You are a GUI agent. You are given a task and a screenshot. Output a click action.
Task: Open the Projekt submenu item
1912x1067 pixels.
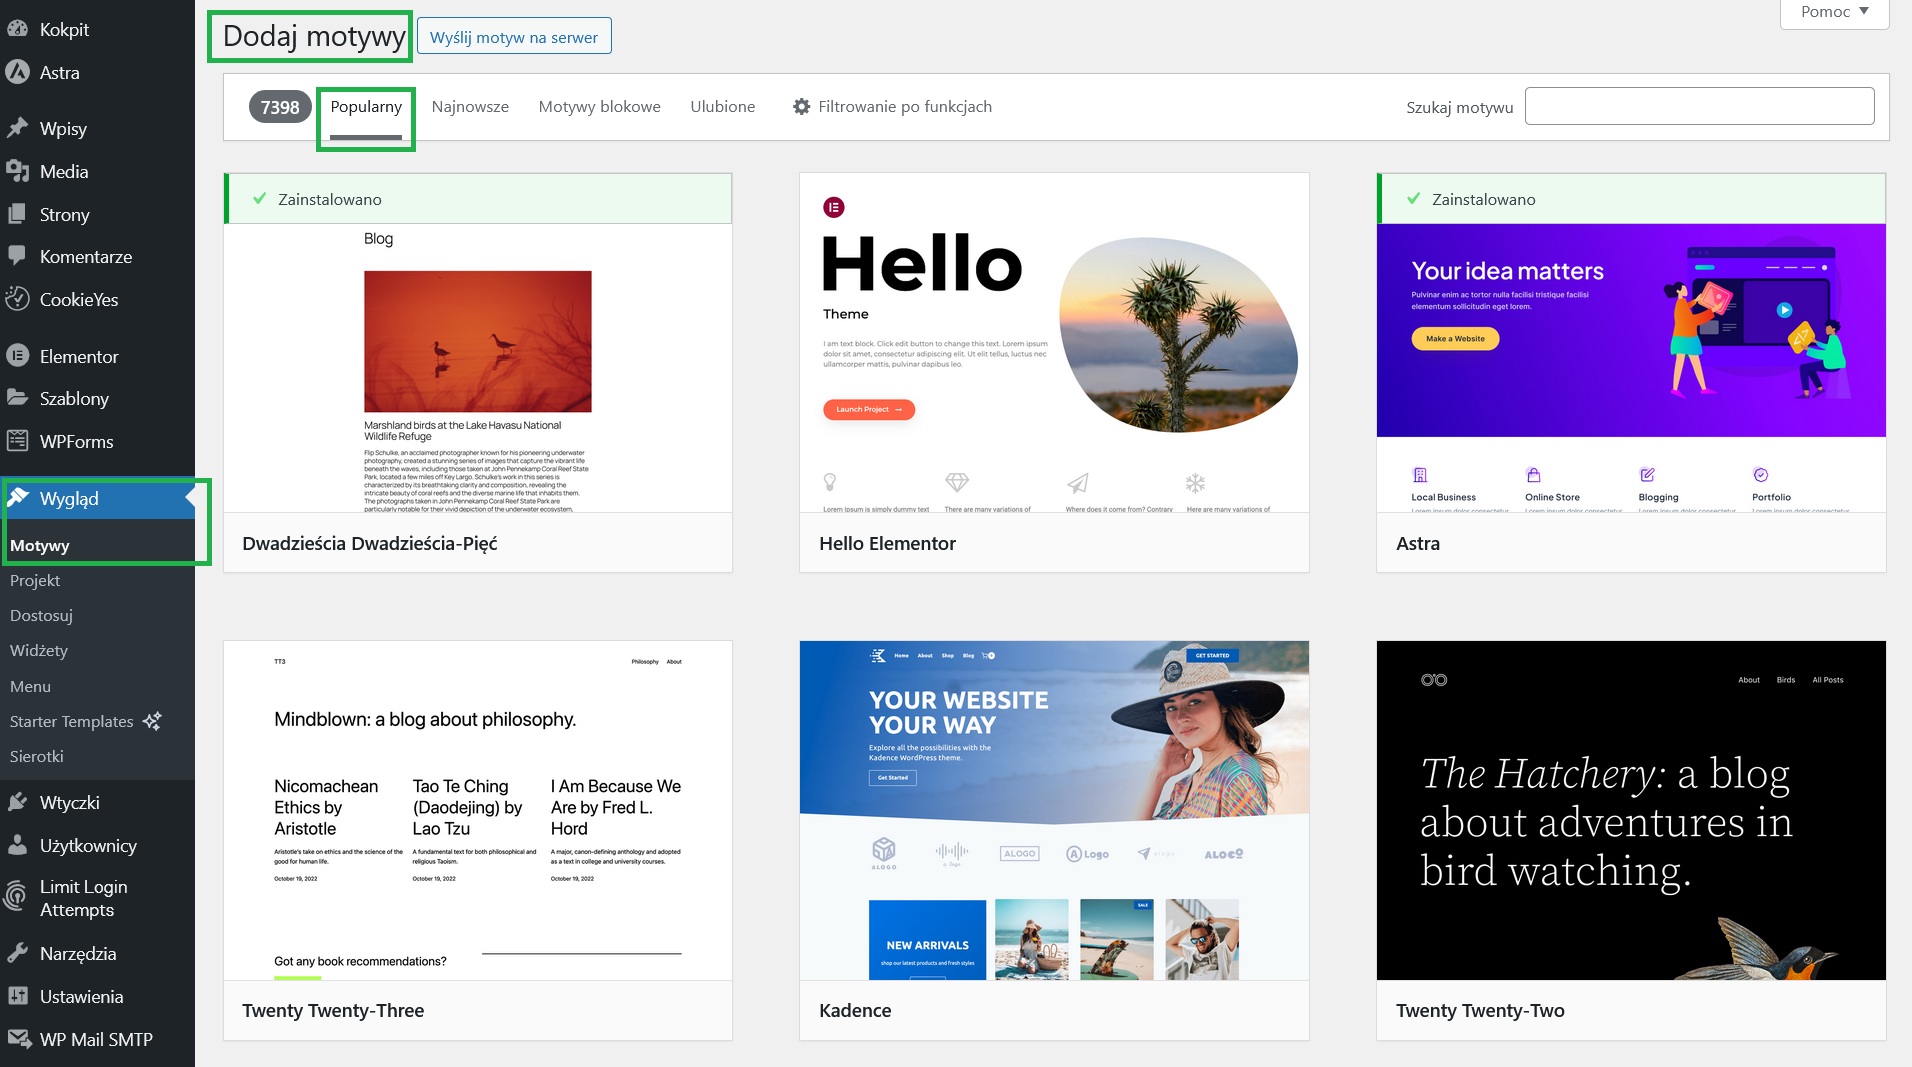click(x=35, y=581)
